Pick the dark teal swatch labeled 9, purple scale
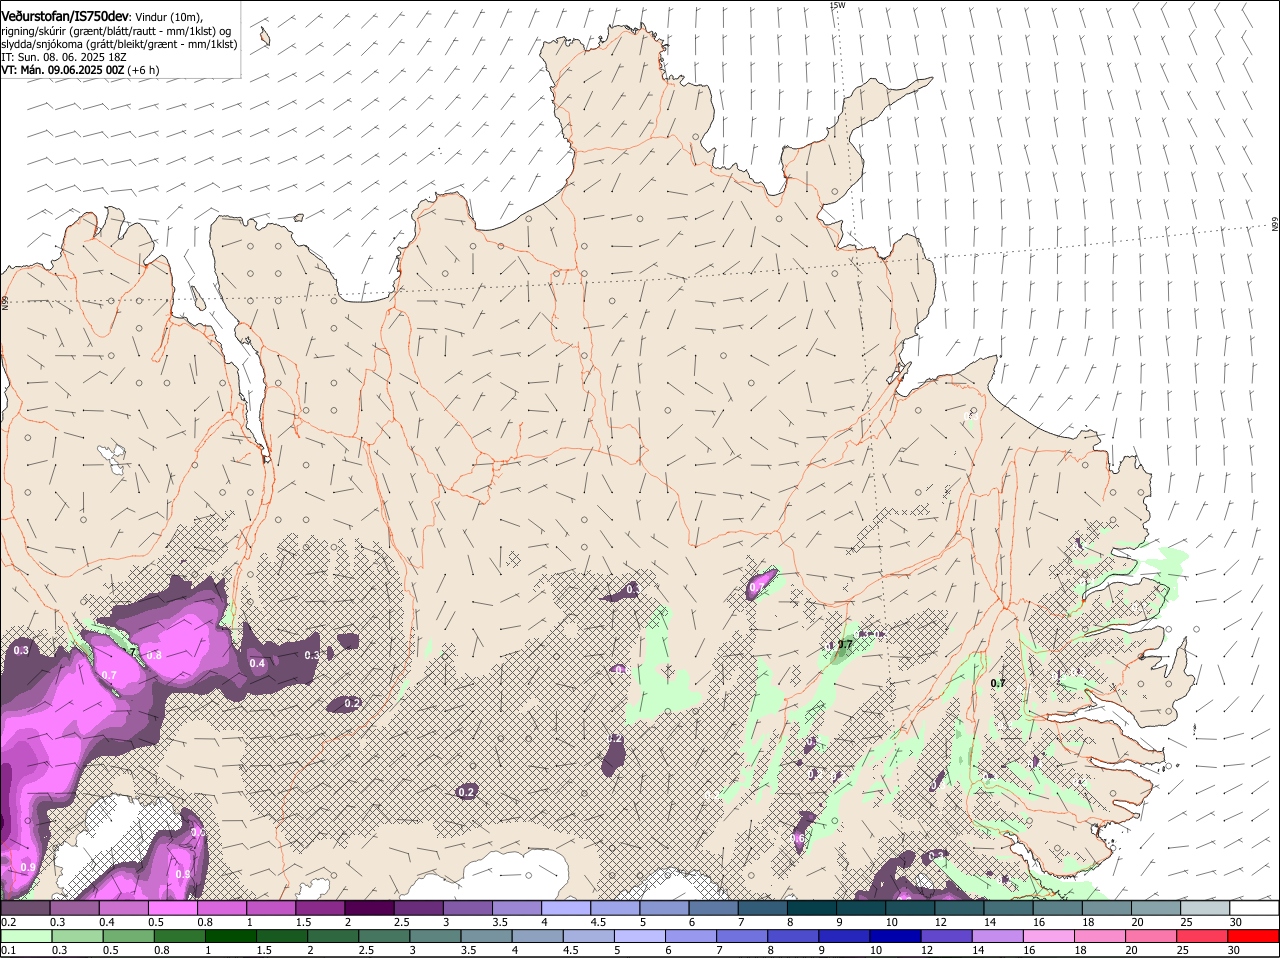The width and height of the screenshot is (1280, 958). pos(863,908)
